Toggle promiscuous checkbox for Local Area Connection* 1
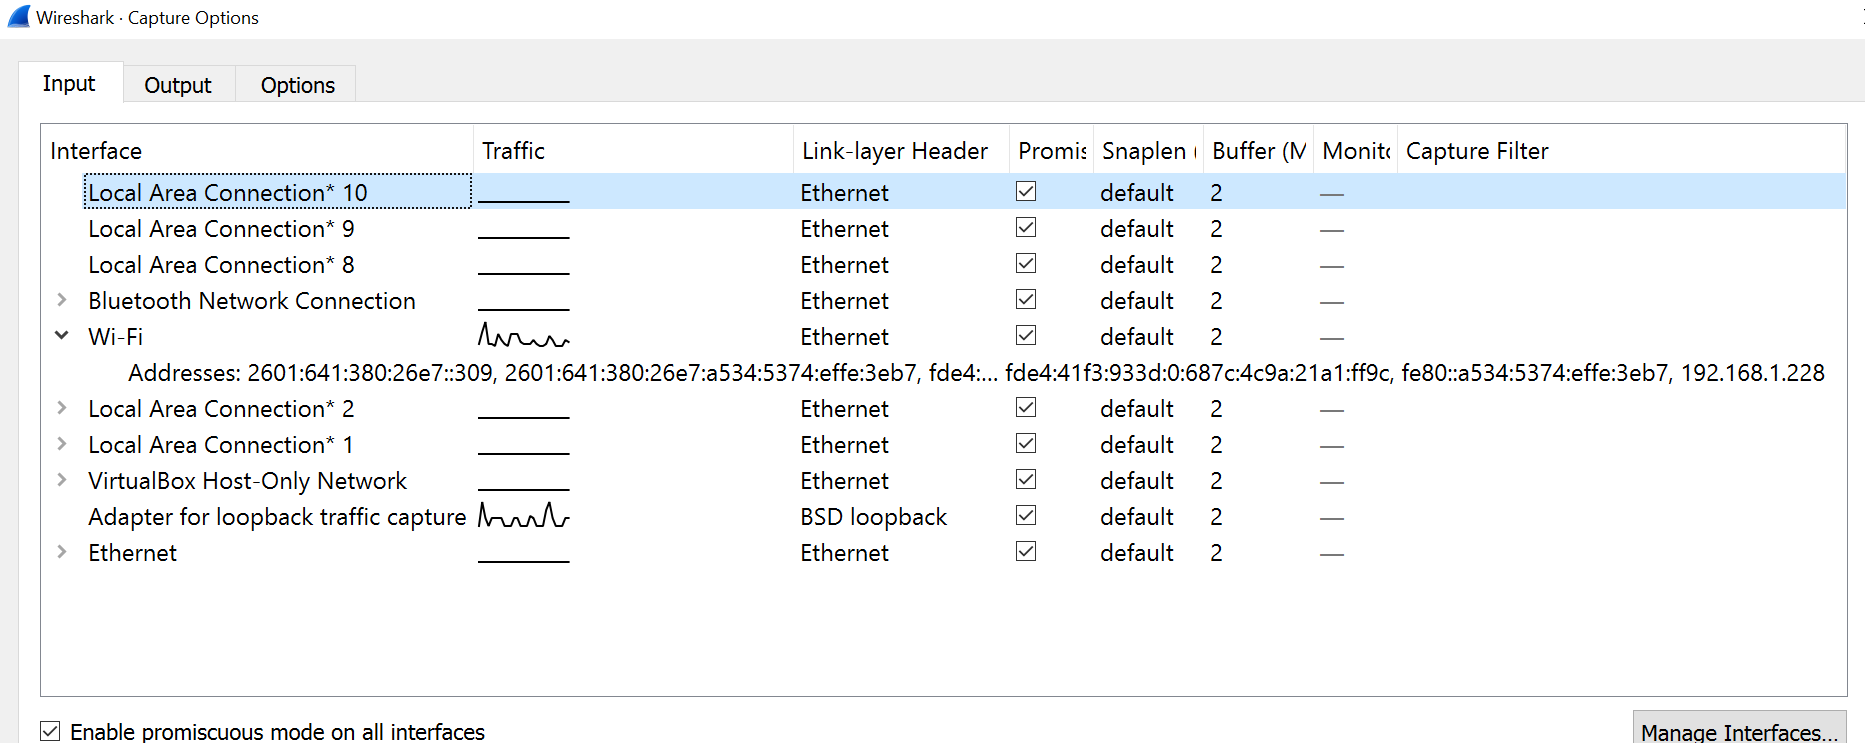 click(1026, 443)
